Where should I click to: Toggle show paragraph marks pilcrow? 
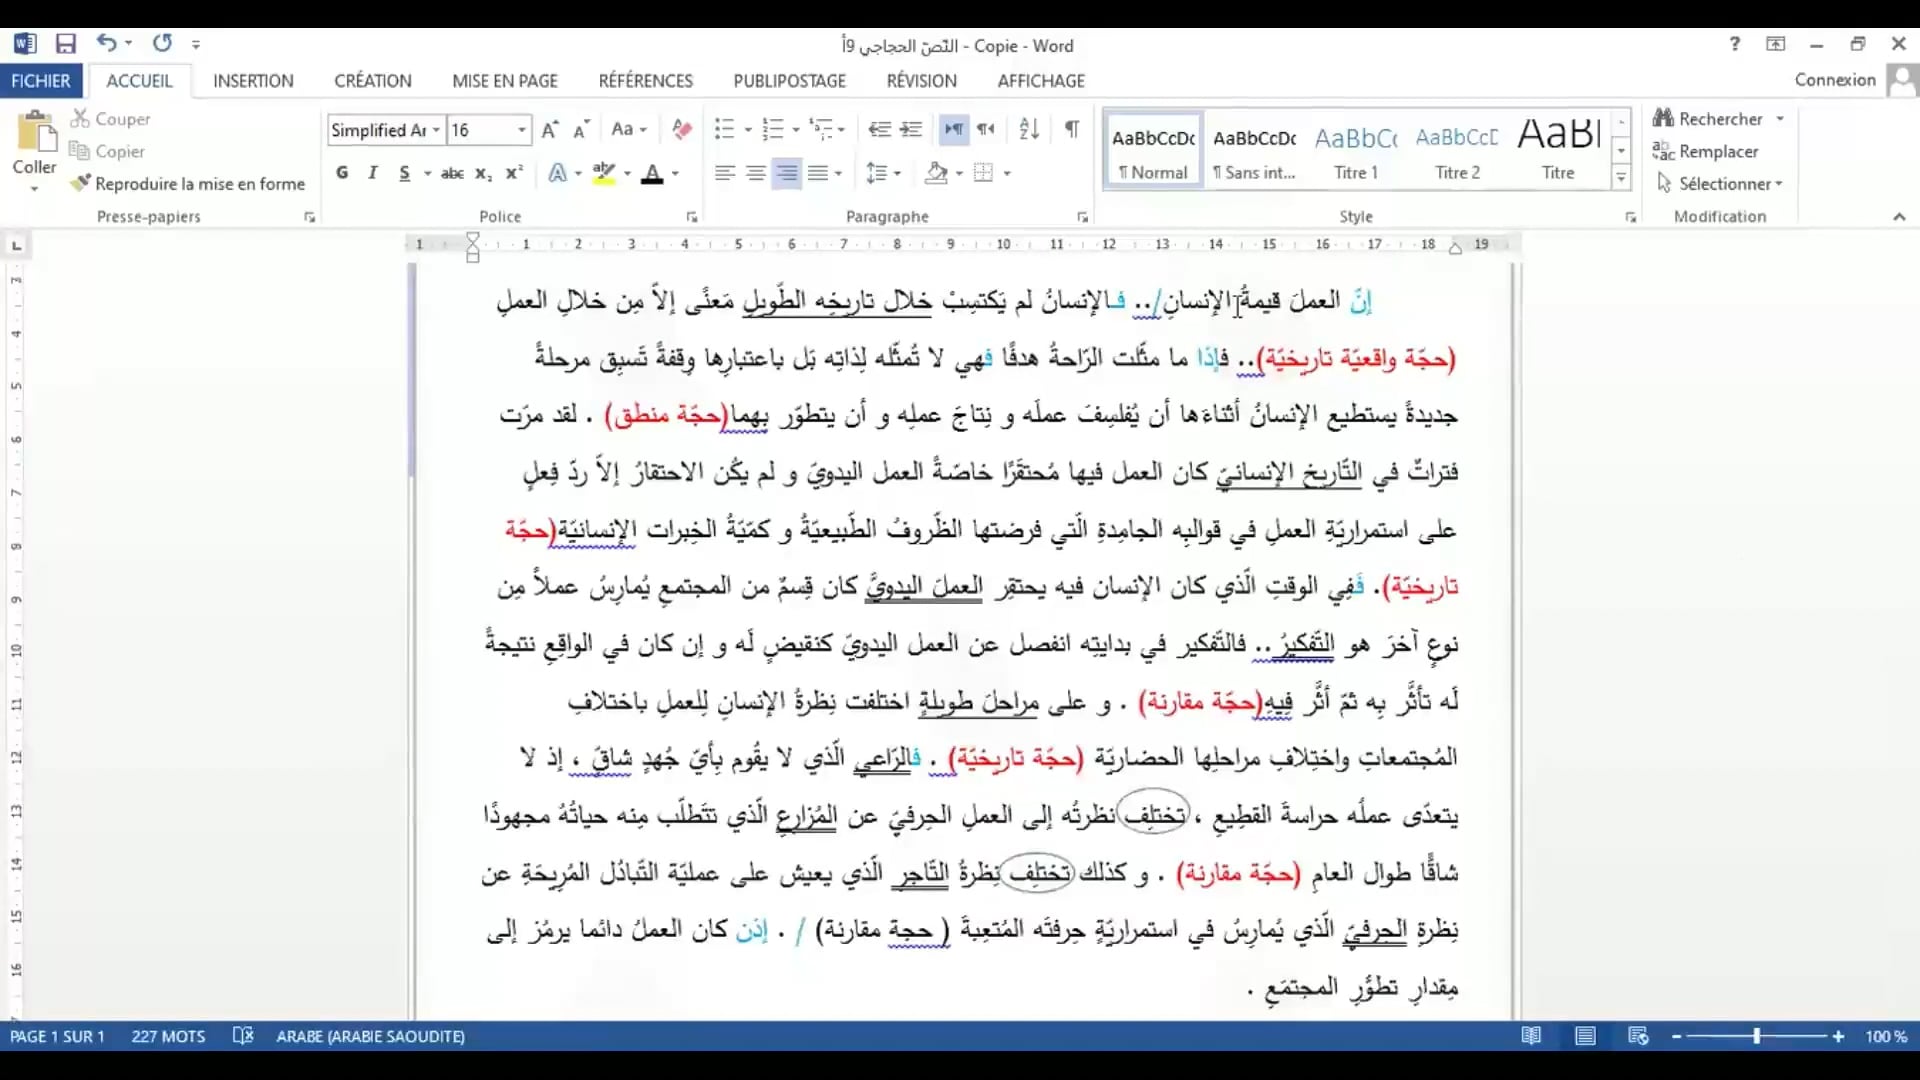coord(1072,129)
